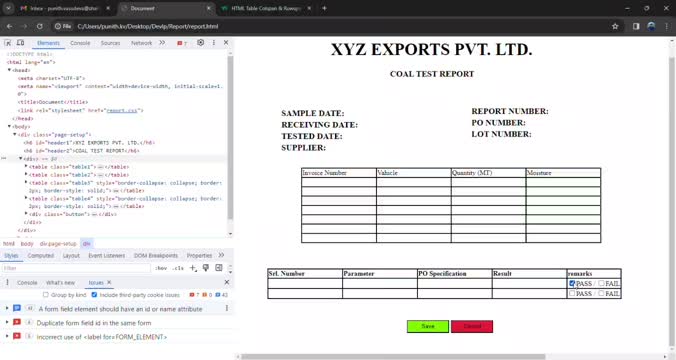Close the Document browser tab
The image size is (676, 360).
pos(209,8)
